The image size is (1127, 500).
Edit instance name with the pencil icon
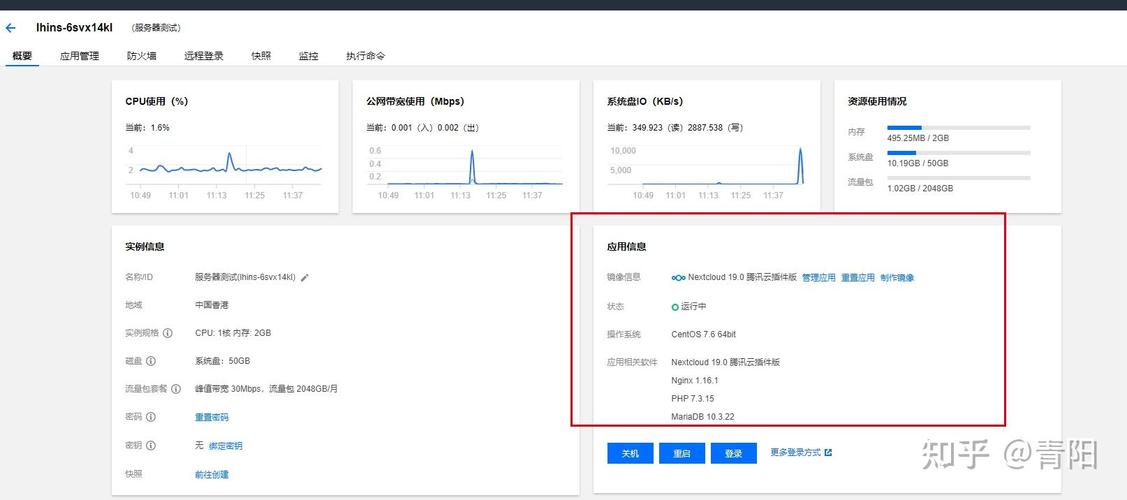tap(305, 277)
